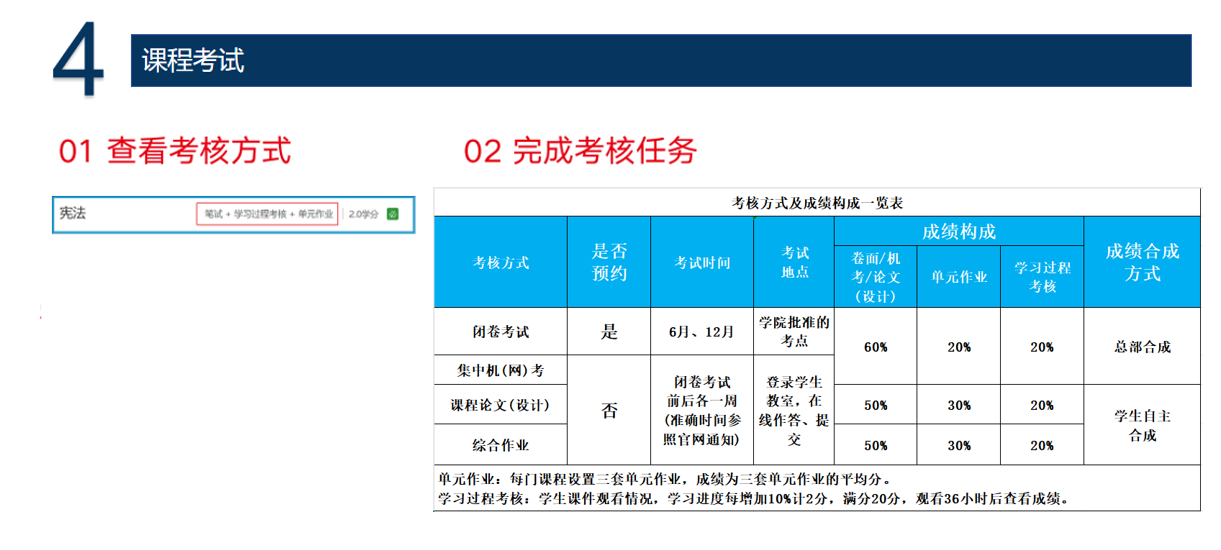
Task: Click the large number 4 section marker
Action: click(77, 62)
